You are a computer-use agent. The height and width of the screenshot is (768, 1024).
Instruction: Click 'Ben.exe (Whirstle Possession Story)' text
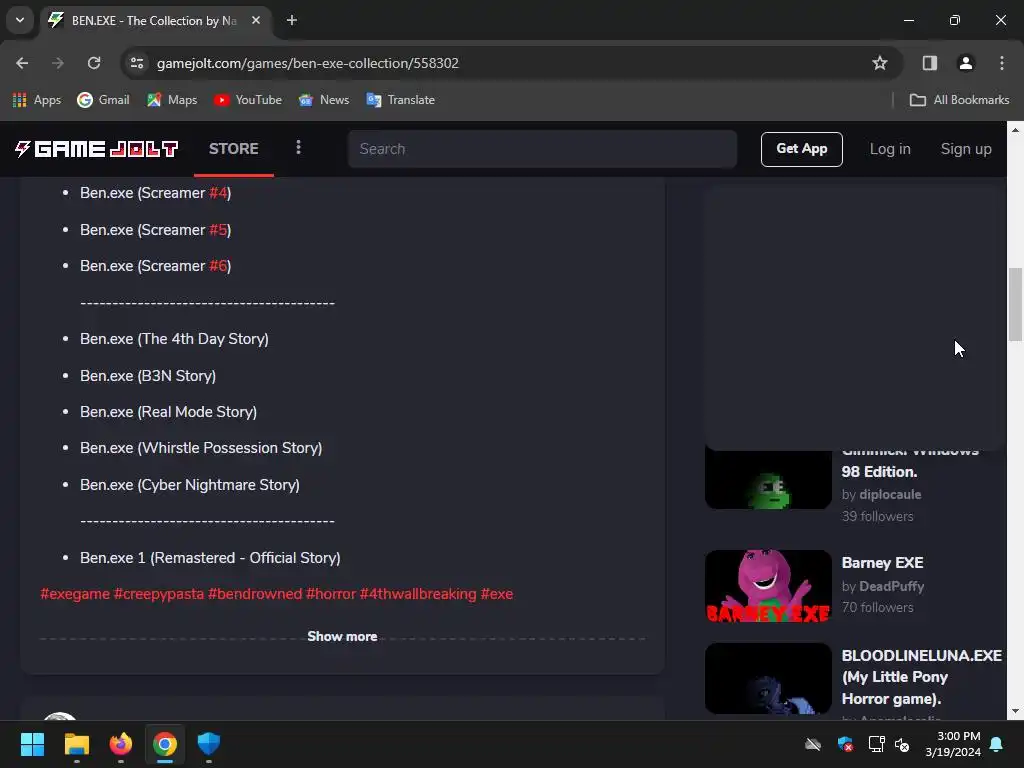(201, 448)
